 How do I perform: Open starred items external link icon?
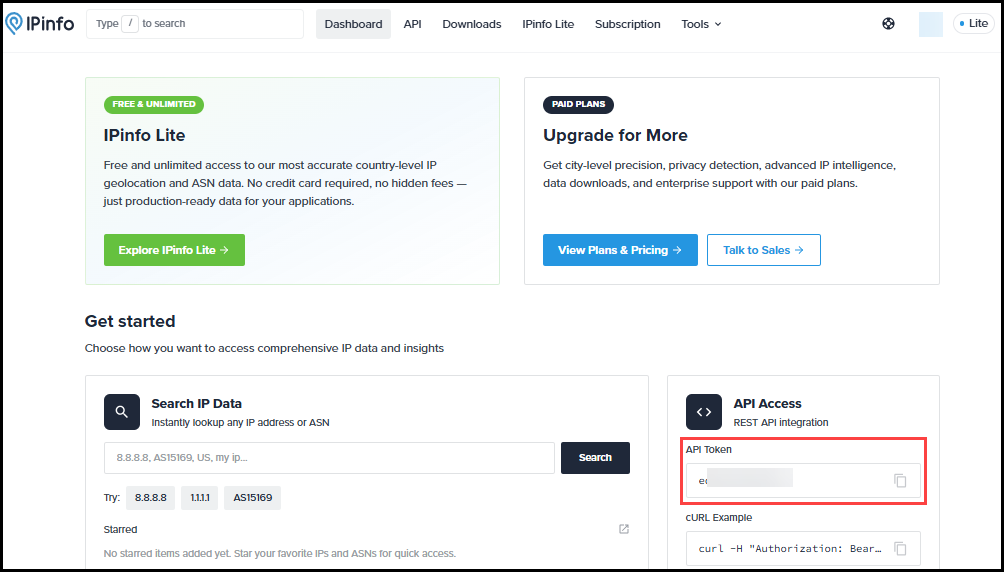[624, 529]
